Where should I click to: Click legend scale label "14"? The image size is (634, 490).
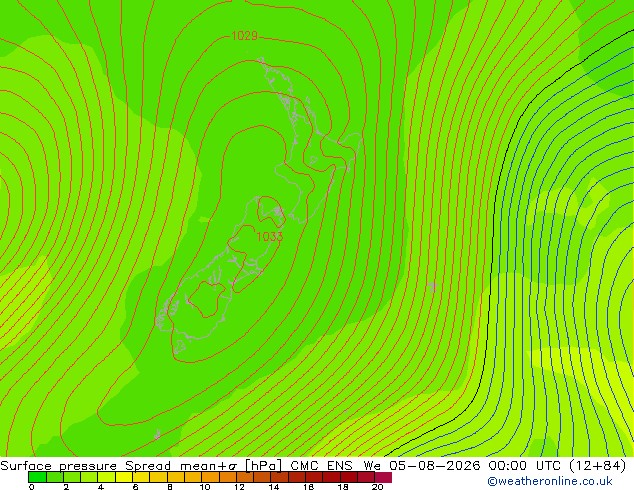pos(274,487)
